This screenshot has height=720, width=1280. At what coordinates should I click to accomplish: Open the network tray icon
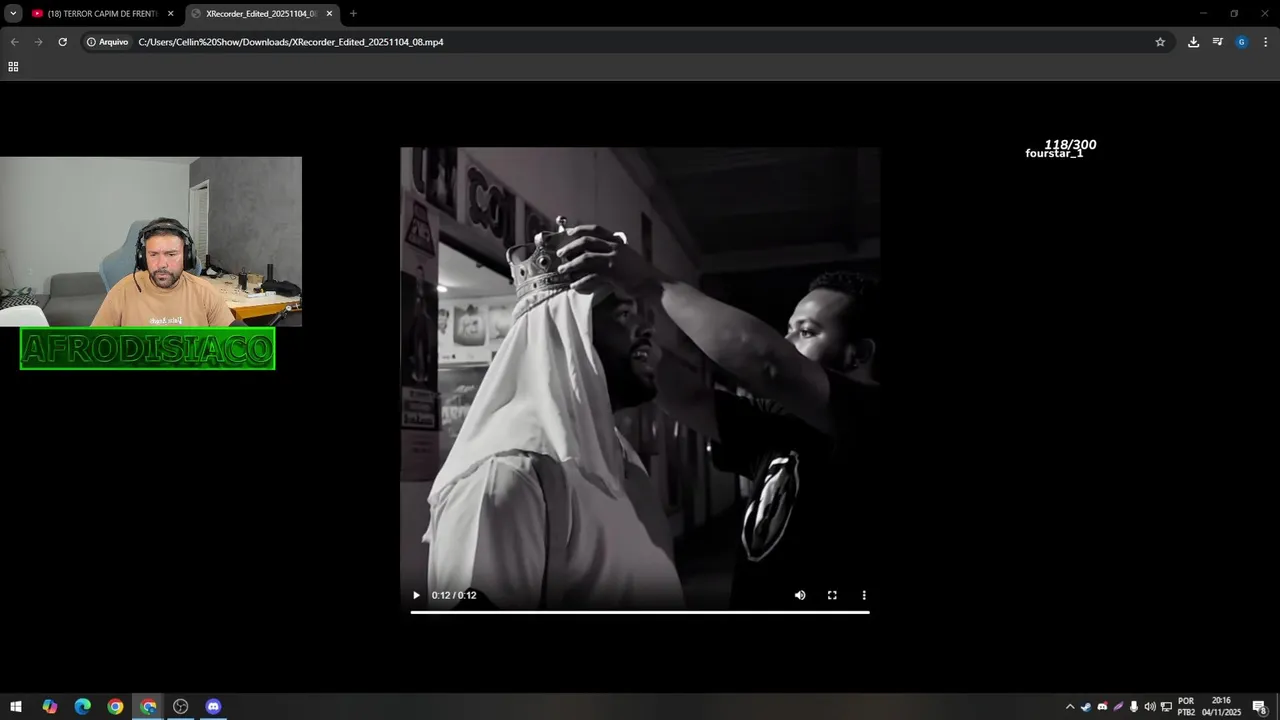1166,706
